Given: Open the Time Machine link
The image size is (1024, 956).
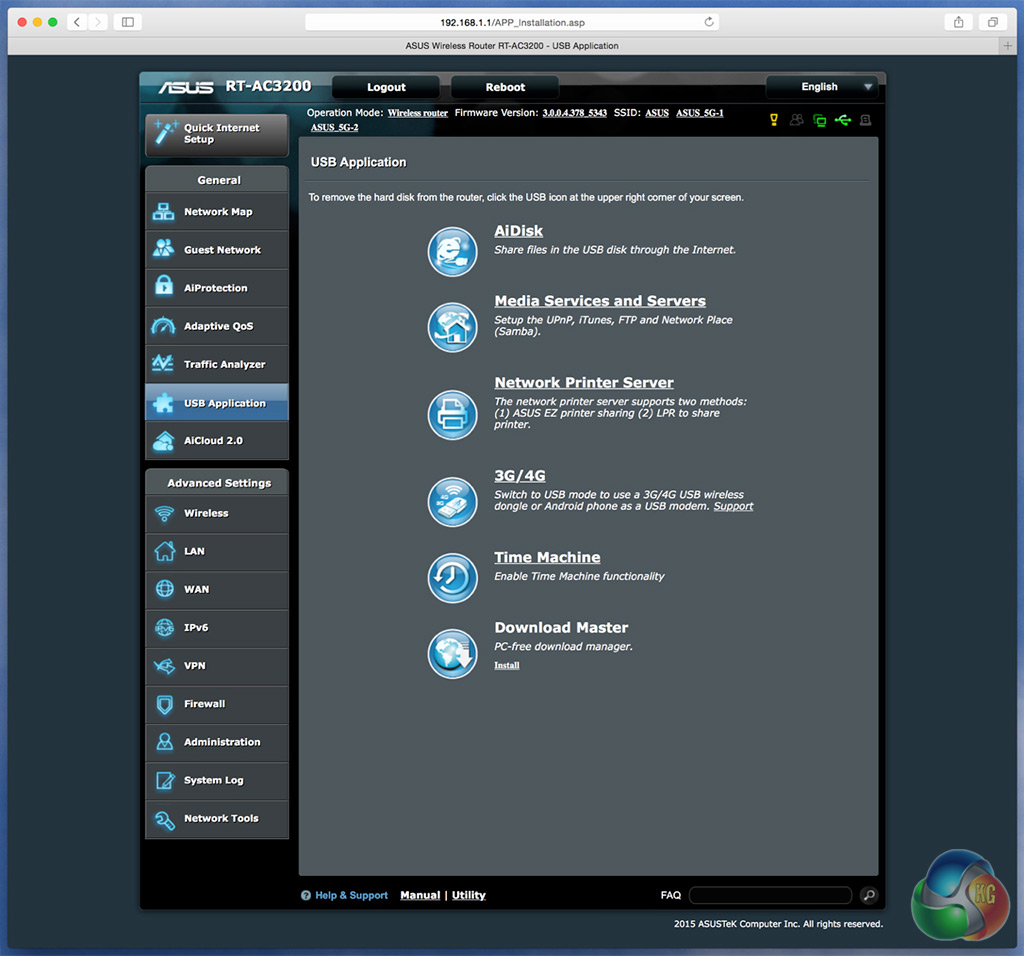Looking at the screenshot, I should coord(547,557).
